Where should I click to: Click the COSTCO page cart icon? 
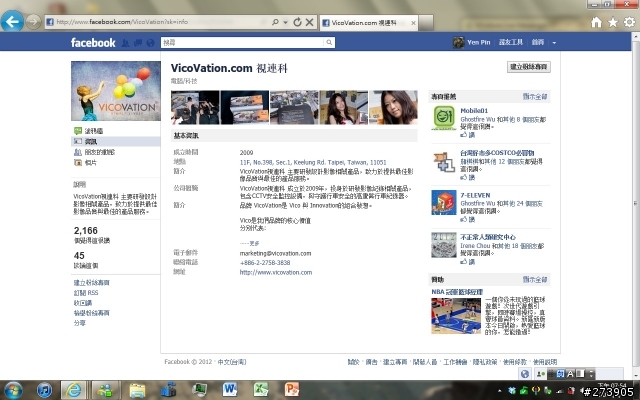(444, 162)
